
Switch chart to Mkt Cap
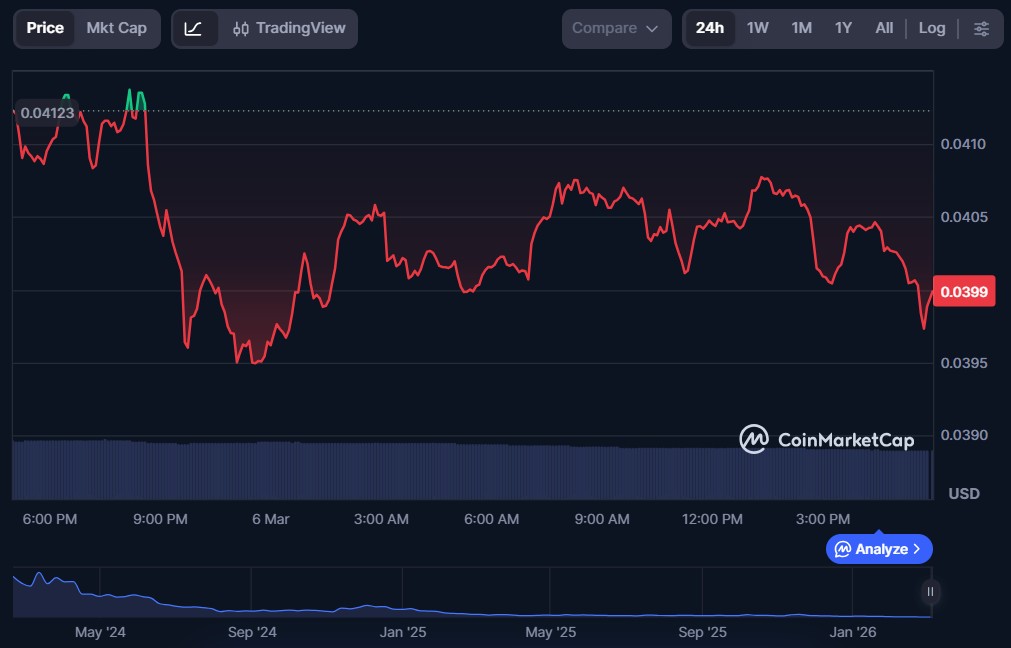point(116,28)
